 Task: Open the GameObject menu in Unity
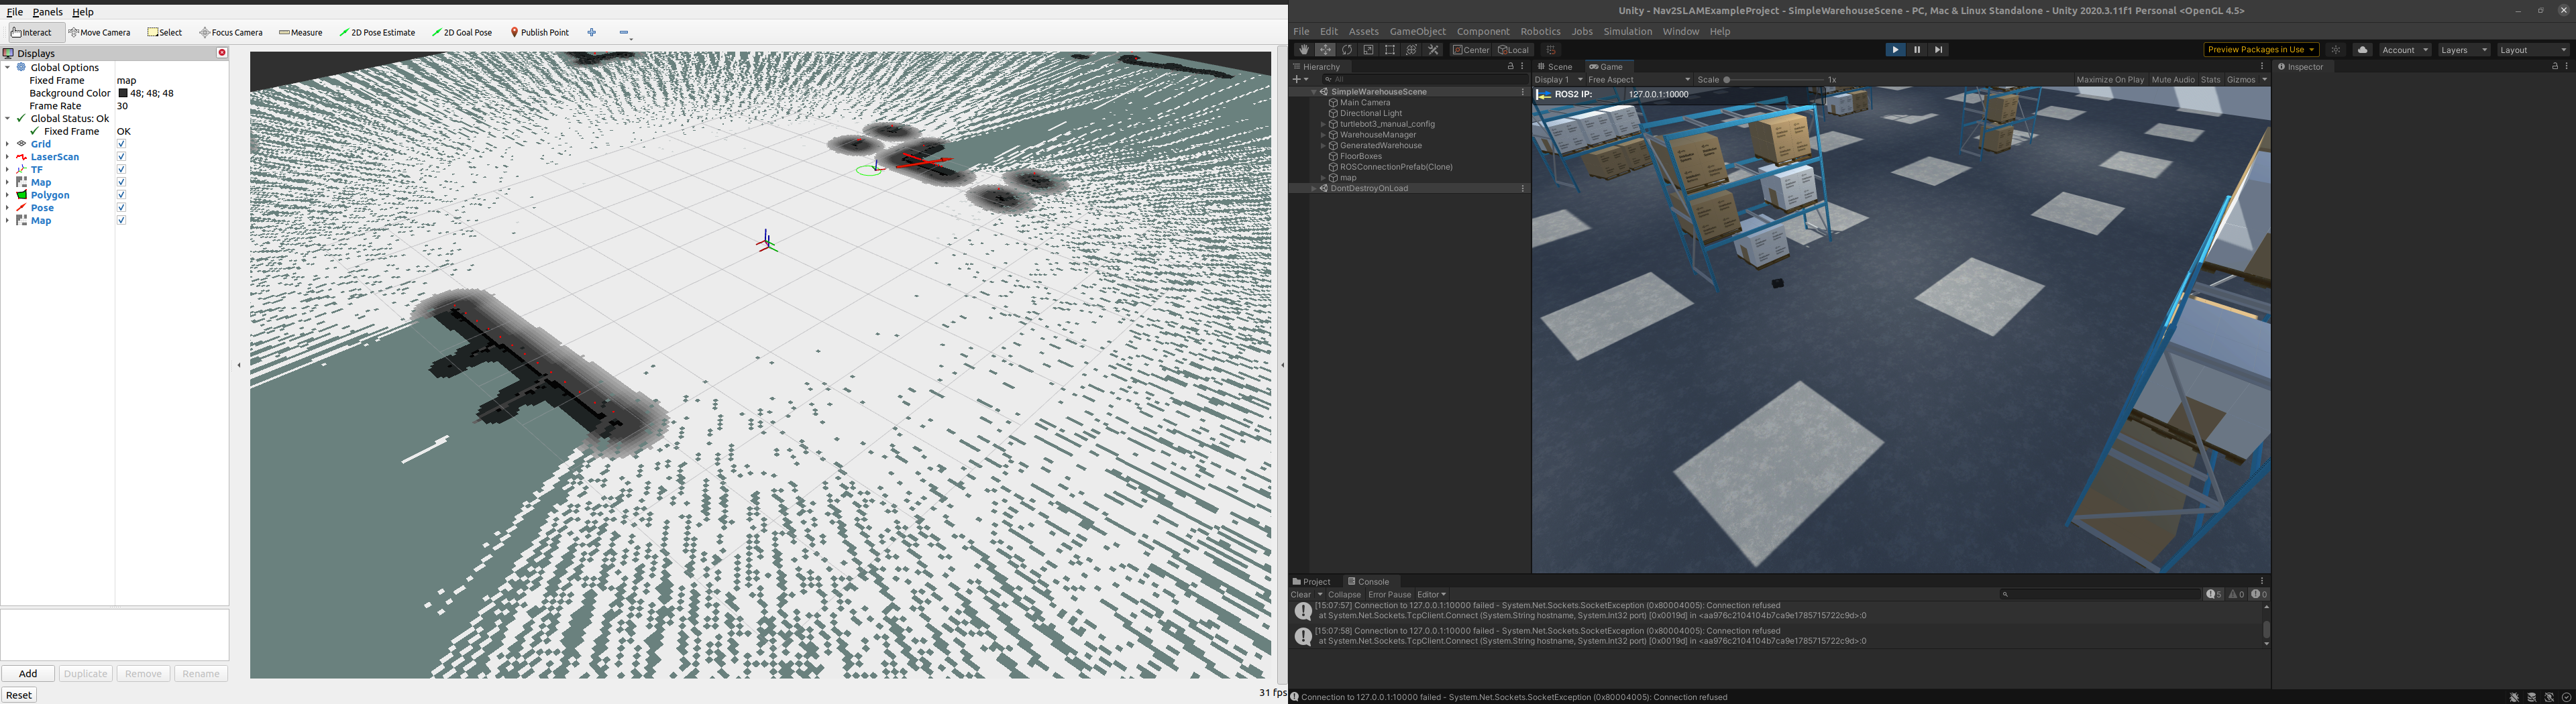click(x=1417, y=31)
